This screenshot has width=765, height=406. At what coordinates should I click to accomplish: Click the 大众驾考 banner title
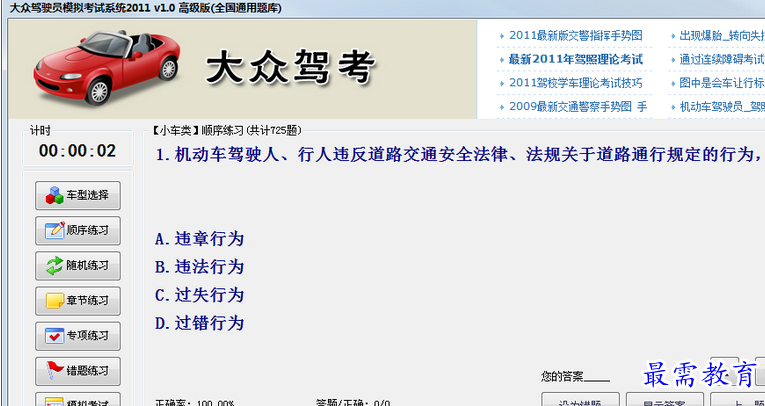click(291, 67)
